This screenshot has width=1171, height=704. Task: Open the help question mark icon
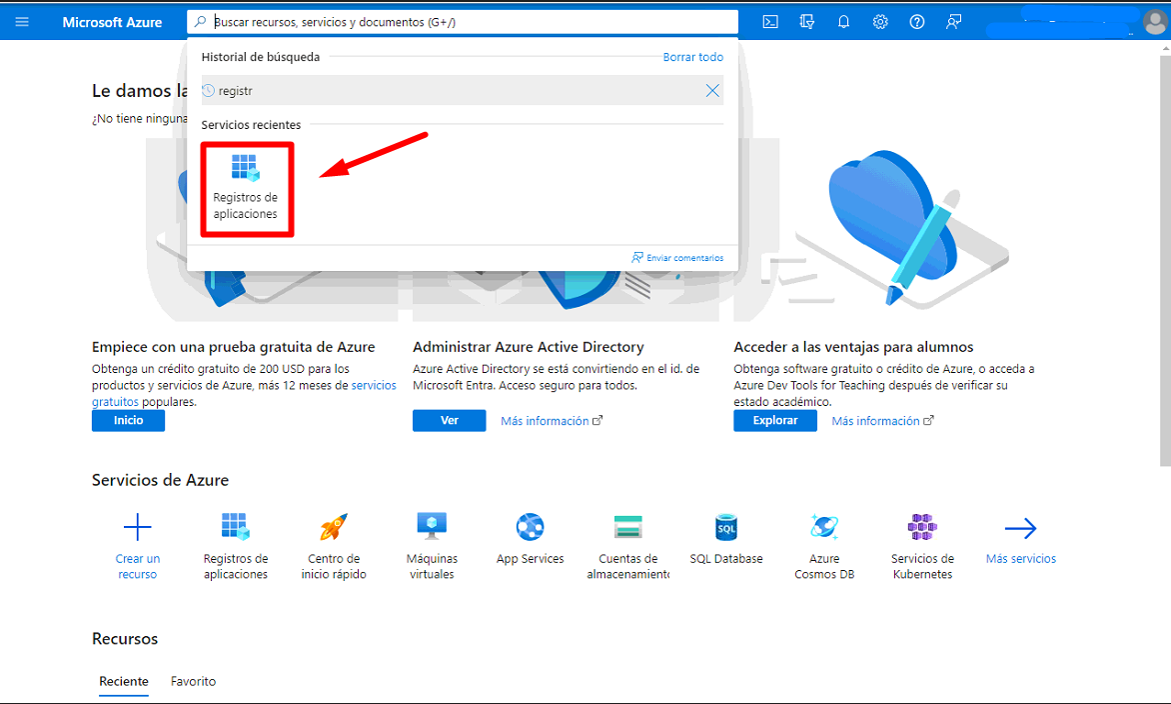pos(916,22)
